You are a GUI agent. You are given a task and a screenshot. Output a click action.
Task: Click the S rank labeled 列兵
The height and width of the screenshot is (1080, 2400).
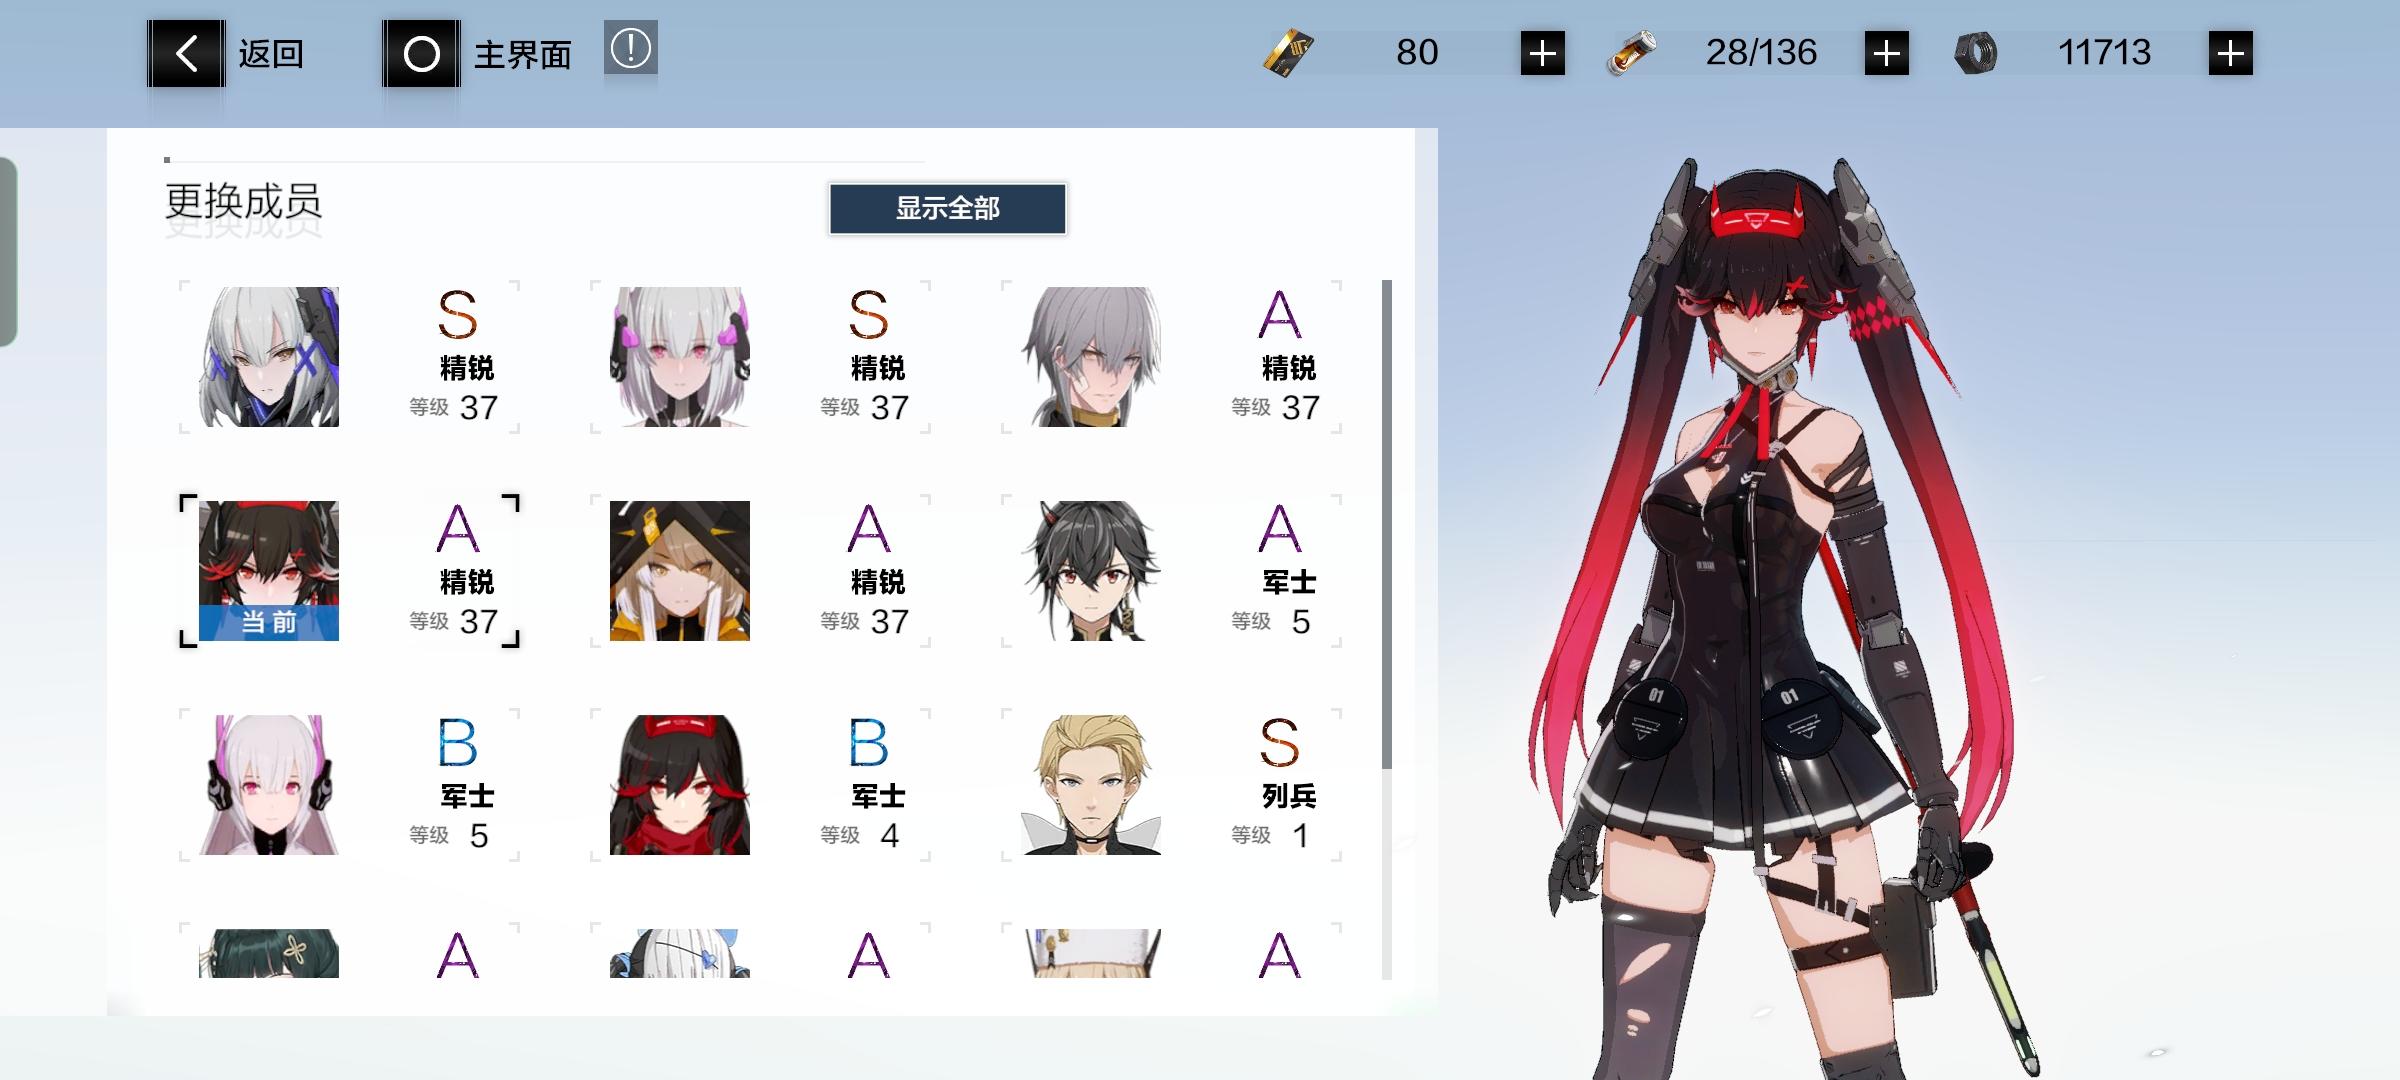pos(1280,743)
